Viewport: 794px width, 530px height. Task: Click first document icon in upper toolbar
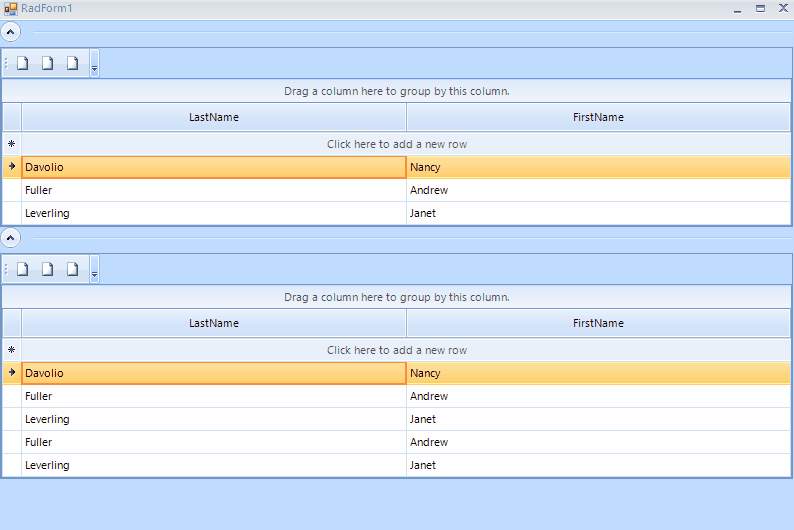(x=22, y=63)
